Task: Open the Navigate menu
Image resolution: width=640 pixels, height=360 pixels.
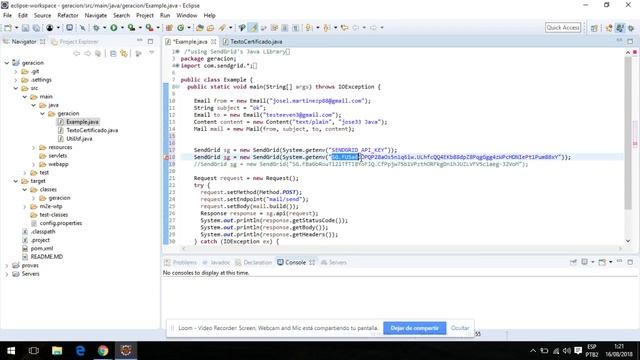Action: [96, 16]
